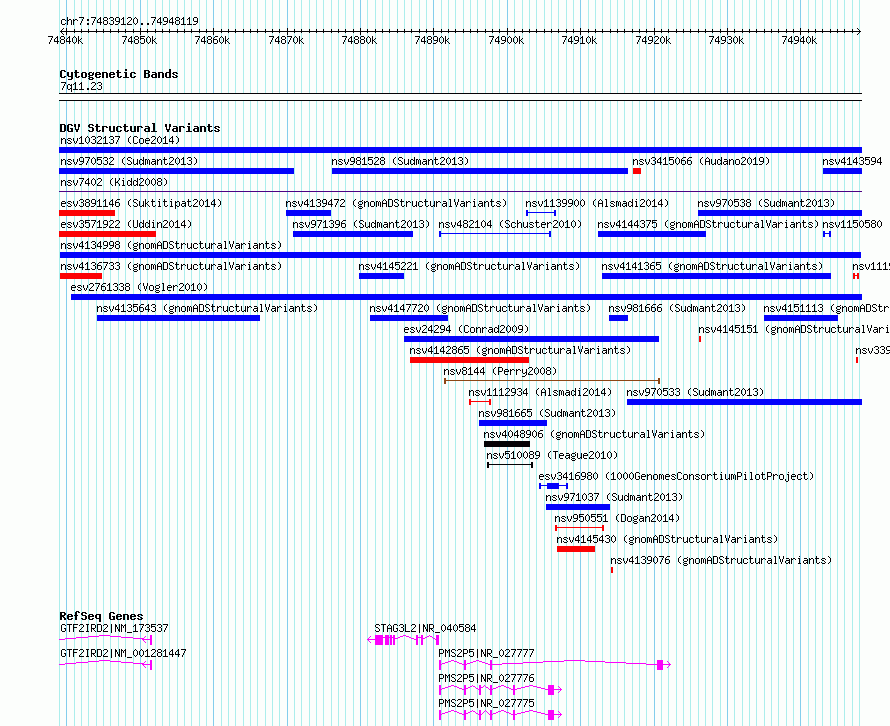Click the nsv4136733 gnomAD variant label
The image size is (890, 726).
171,266
